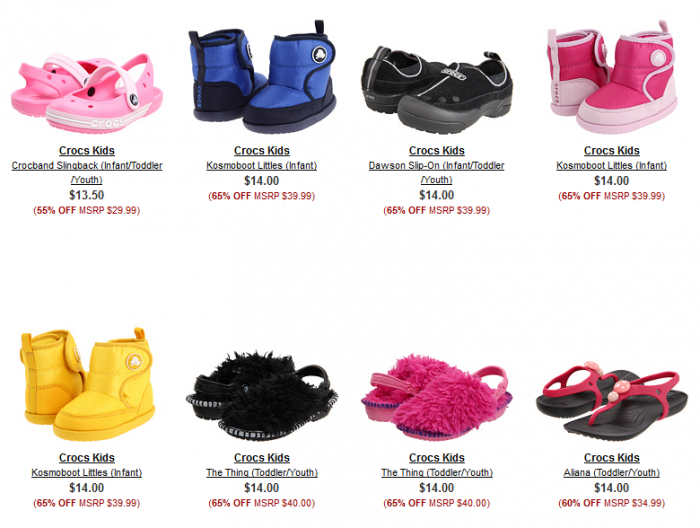Click Kosmoboot Littles link under pink boots
Screen dimensions: 700x528
click(612, 166)
